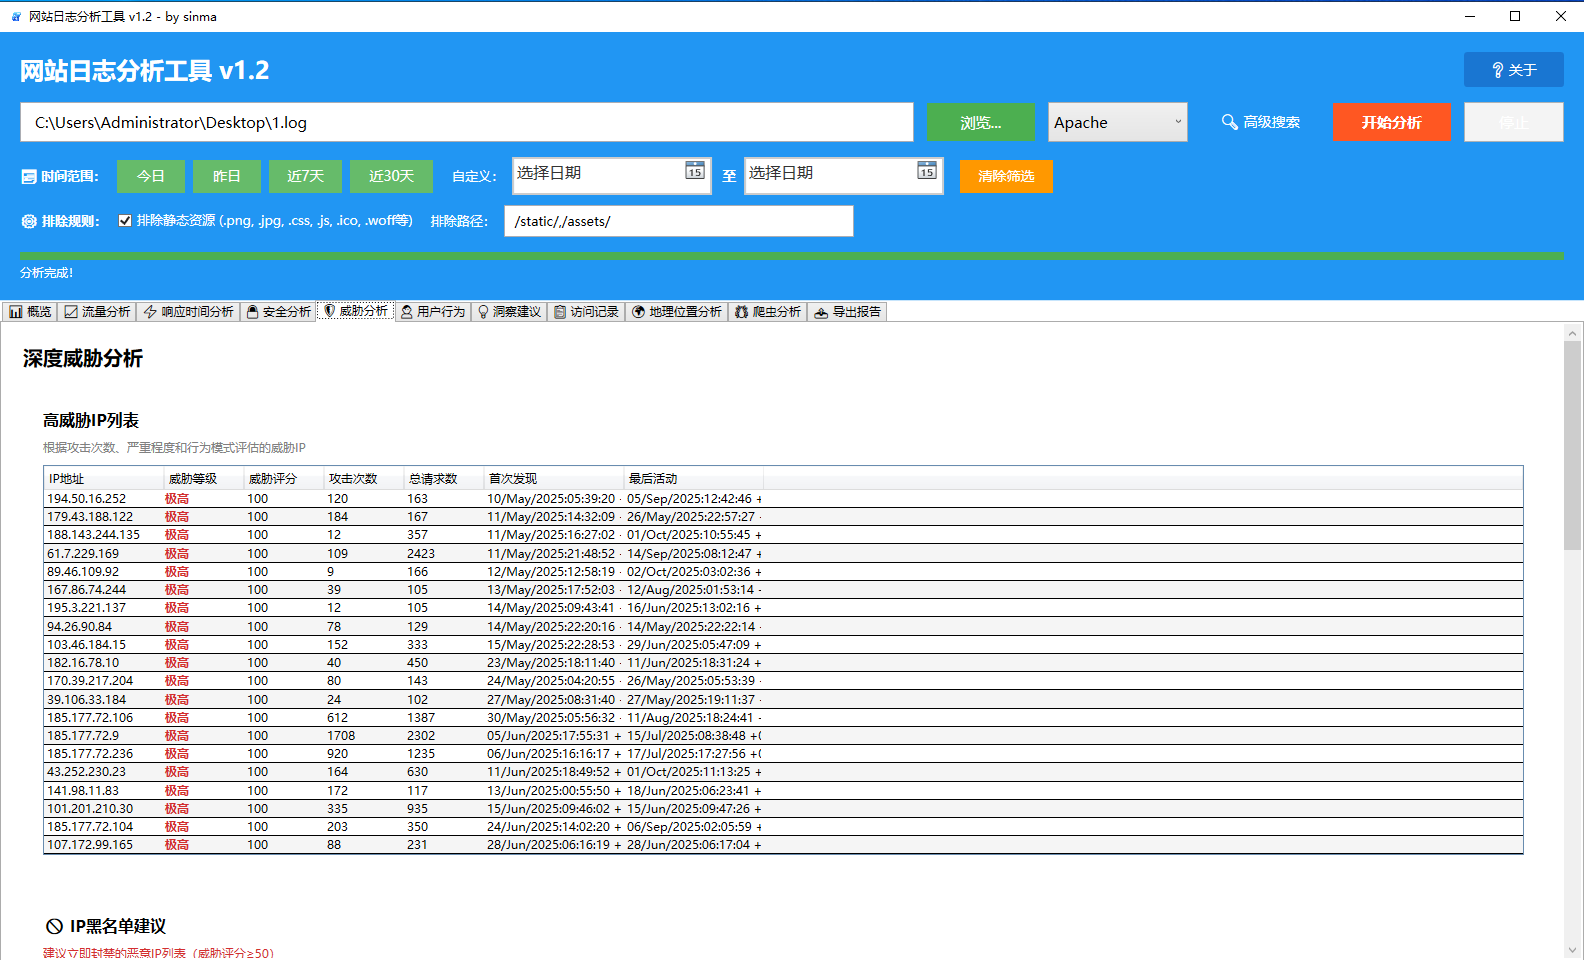Click the exclude path input field
The image size is (1584, 960).
tap(678, 221)
